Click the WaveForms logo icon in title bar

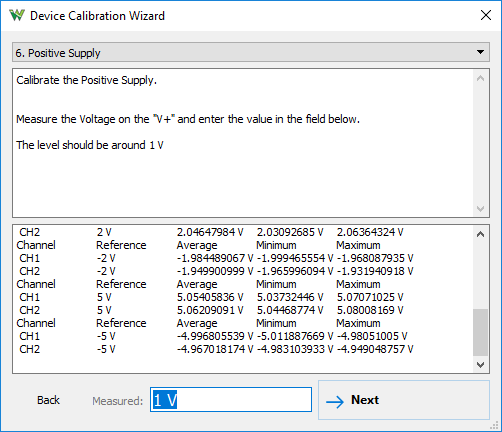tap(17, 15)
